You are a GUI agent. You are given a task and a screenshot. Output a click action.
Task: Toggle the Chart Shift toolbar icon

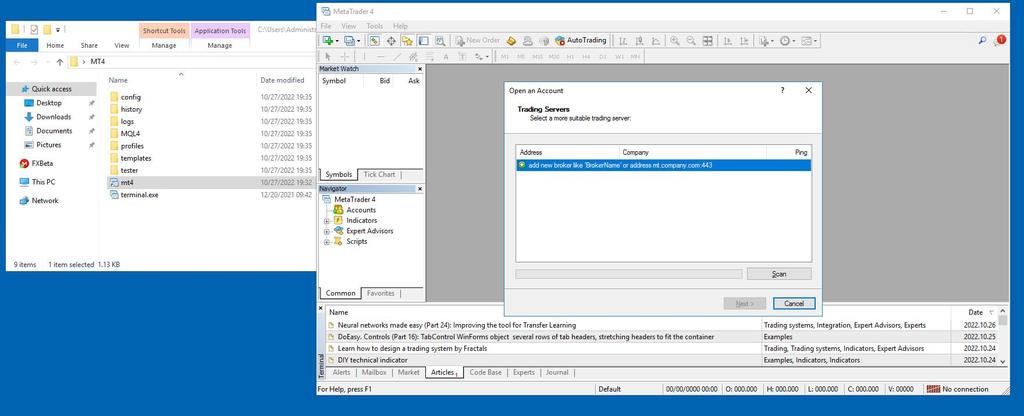coord(743,40)
